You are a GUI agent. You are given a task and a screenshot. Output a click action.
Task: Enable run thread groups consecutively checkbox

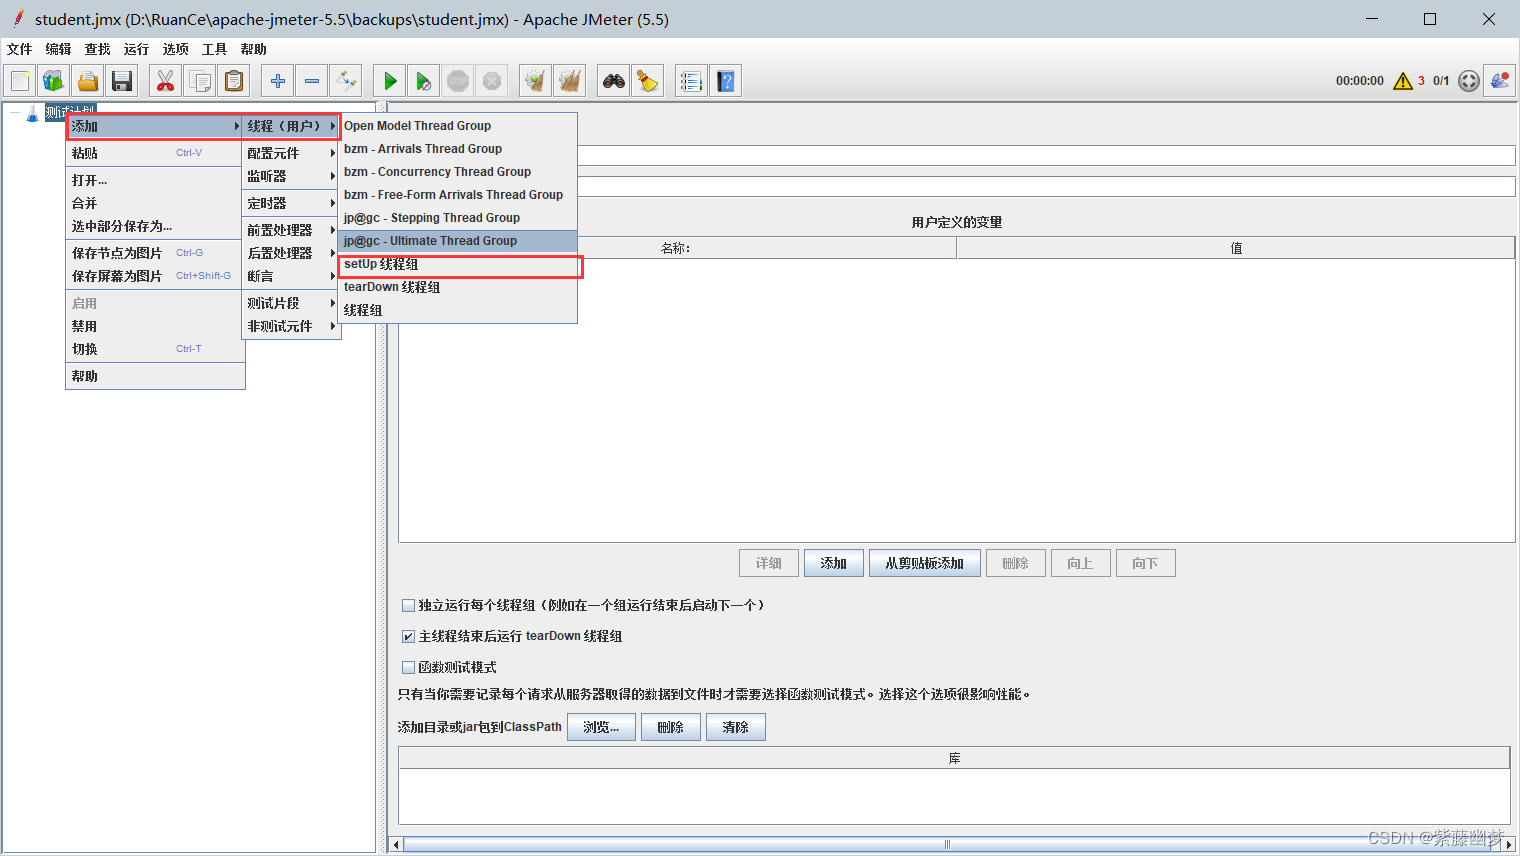[408, 605]
